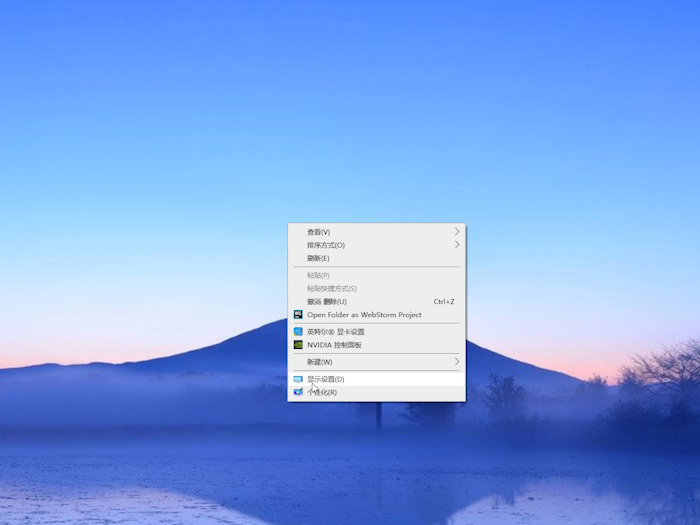
Task: Click the green NVIDIA control panel icon
Action: click(297, 345)
